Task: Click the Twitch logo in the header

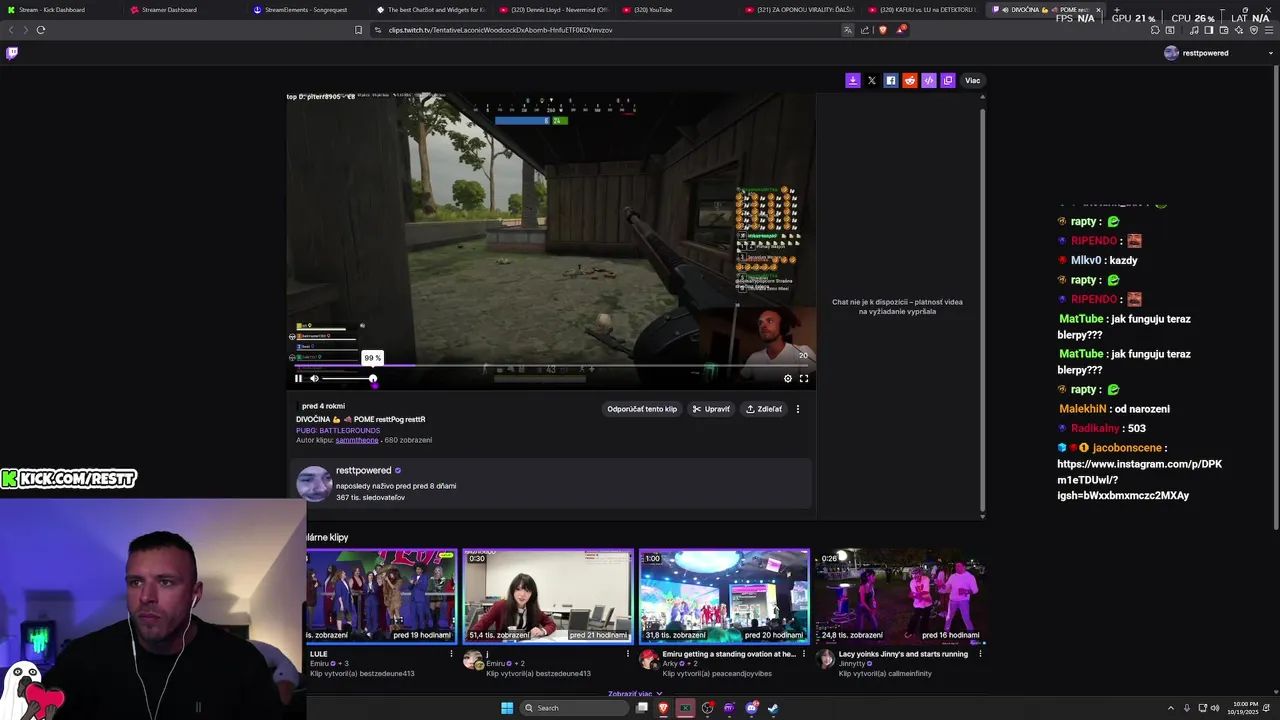Action: pyautogui.click(x=12, y=53)
